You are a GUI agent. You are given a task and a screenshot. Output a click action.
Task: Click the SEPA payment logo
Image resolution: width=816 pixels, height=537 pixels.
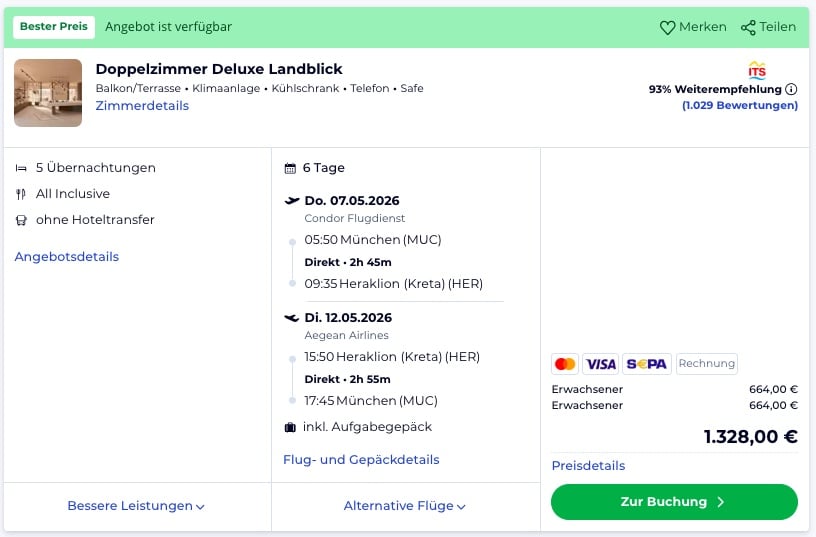click(x=647, y=364)
